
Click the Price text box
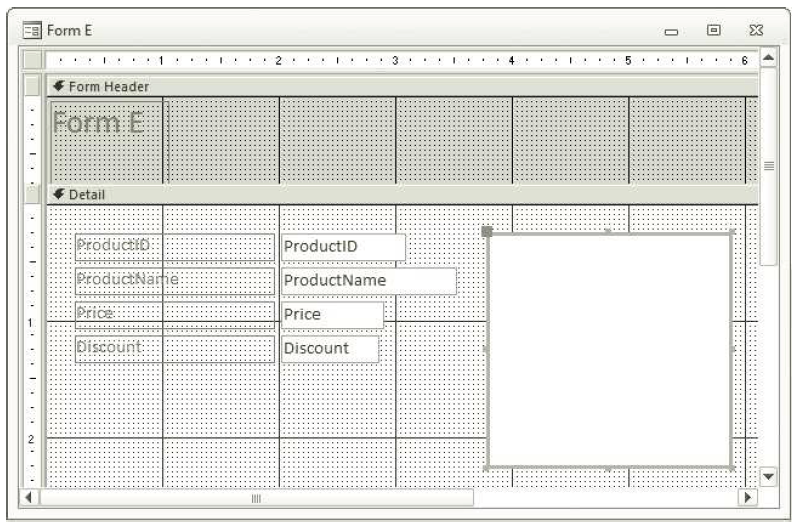(332, 315)
